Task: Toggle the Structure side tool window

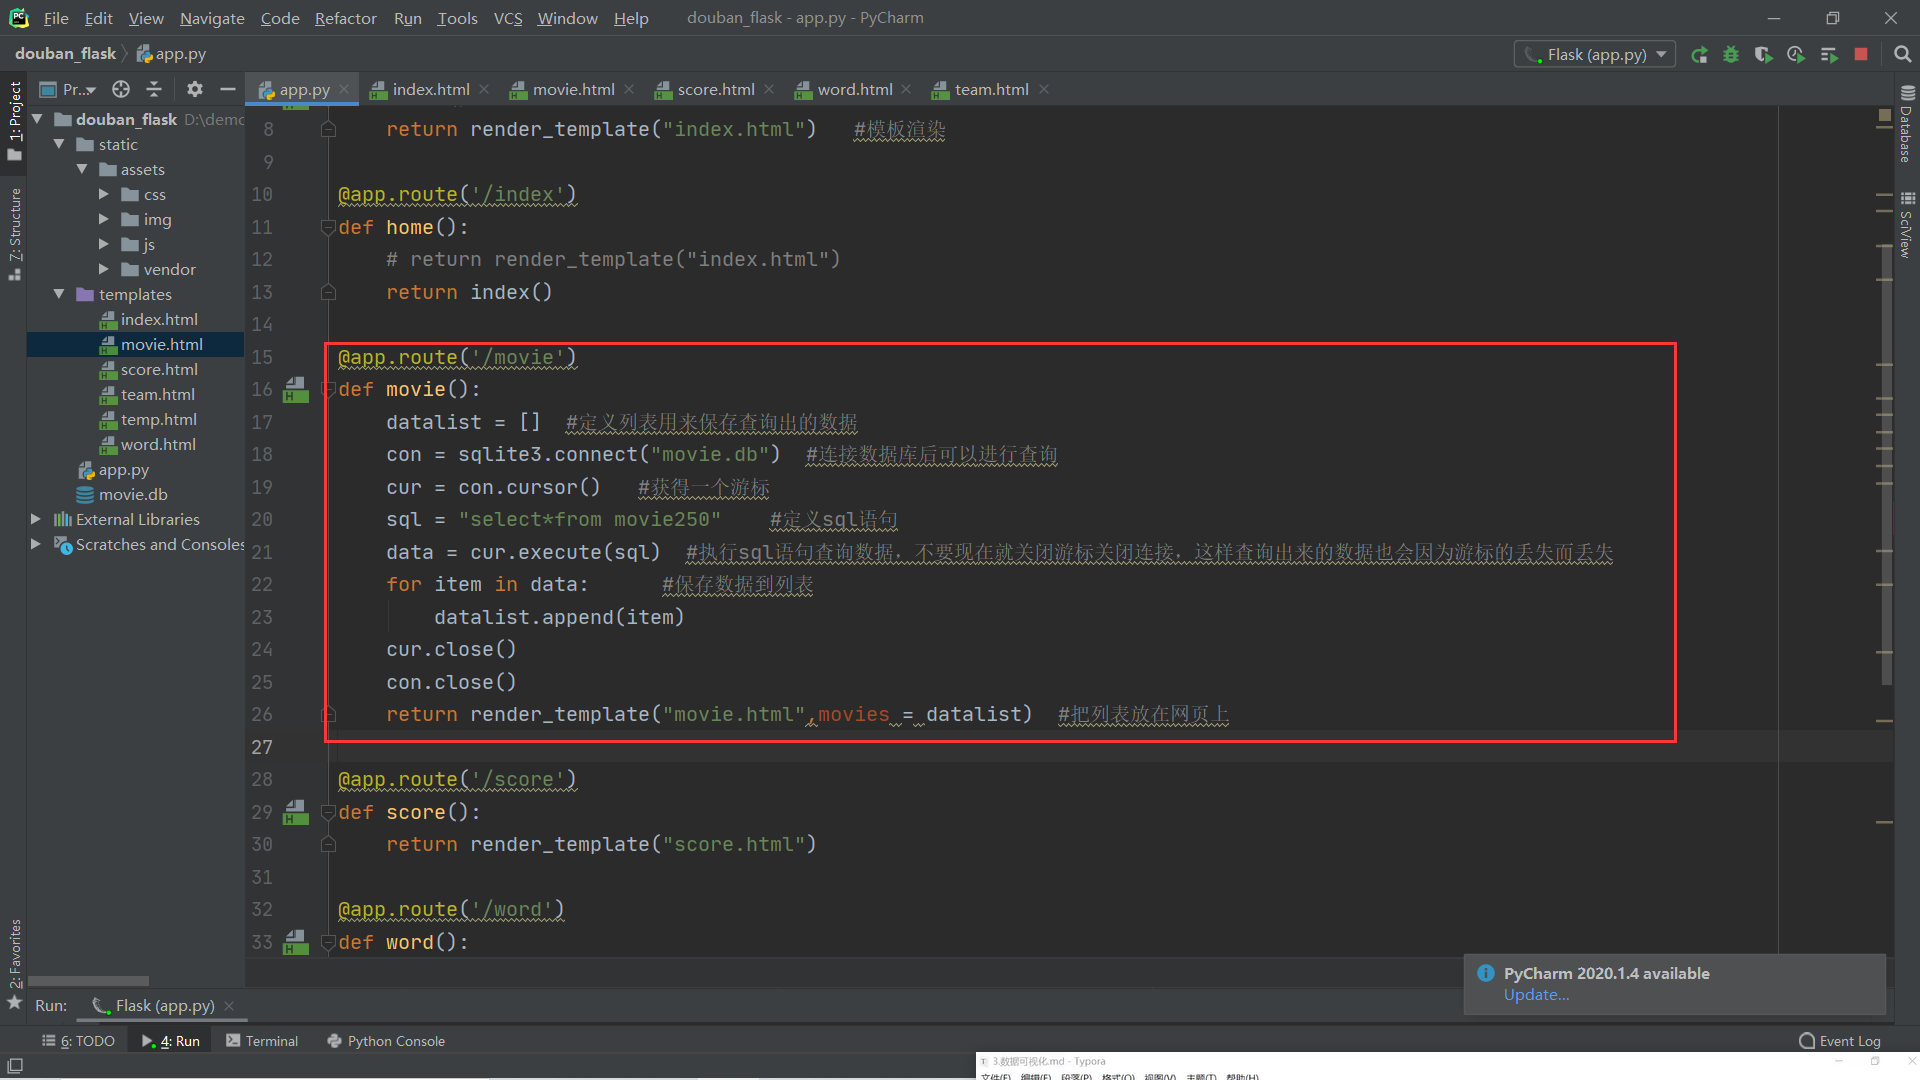Action: tap(14, 232)
